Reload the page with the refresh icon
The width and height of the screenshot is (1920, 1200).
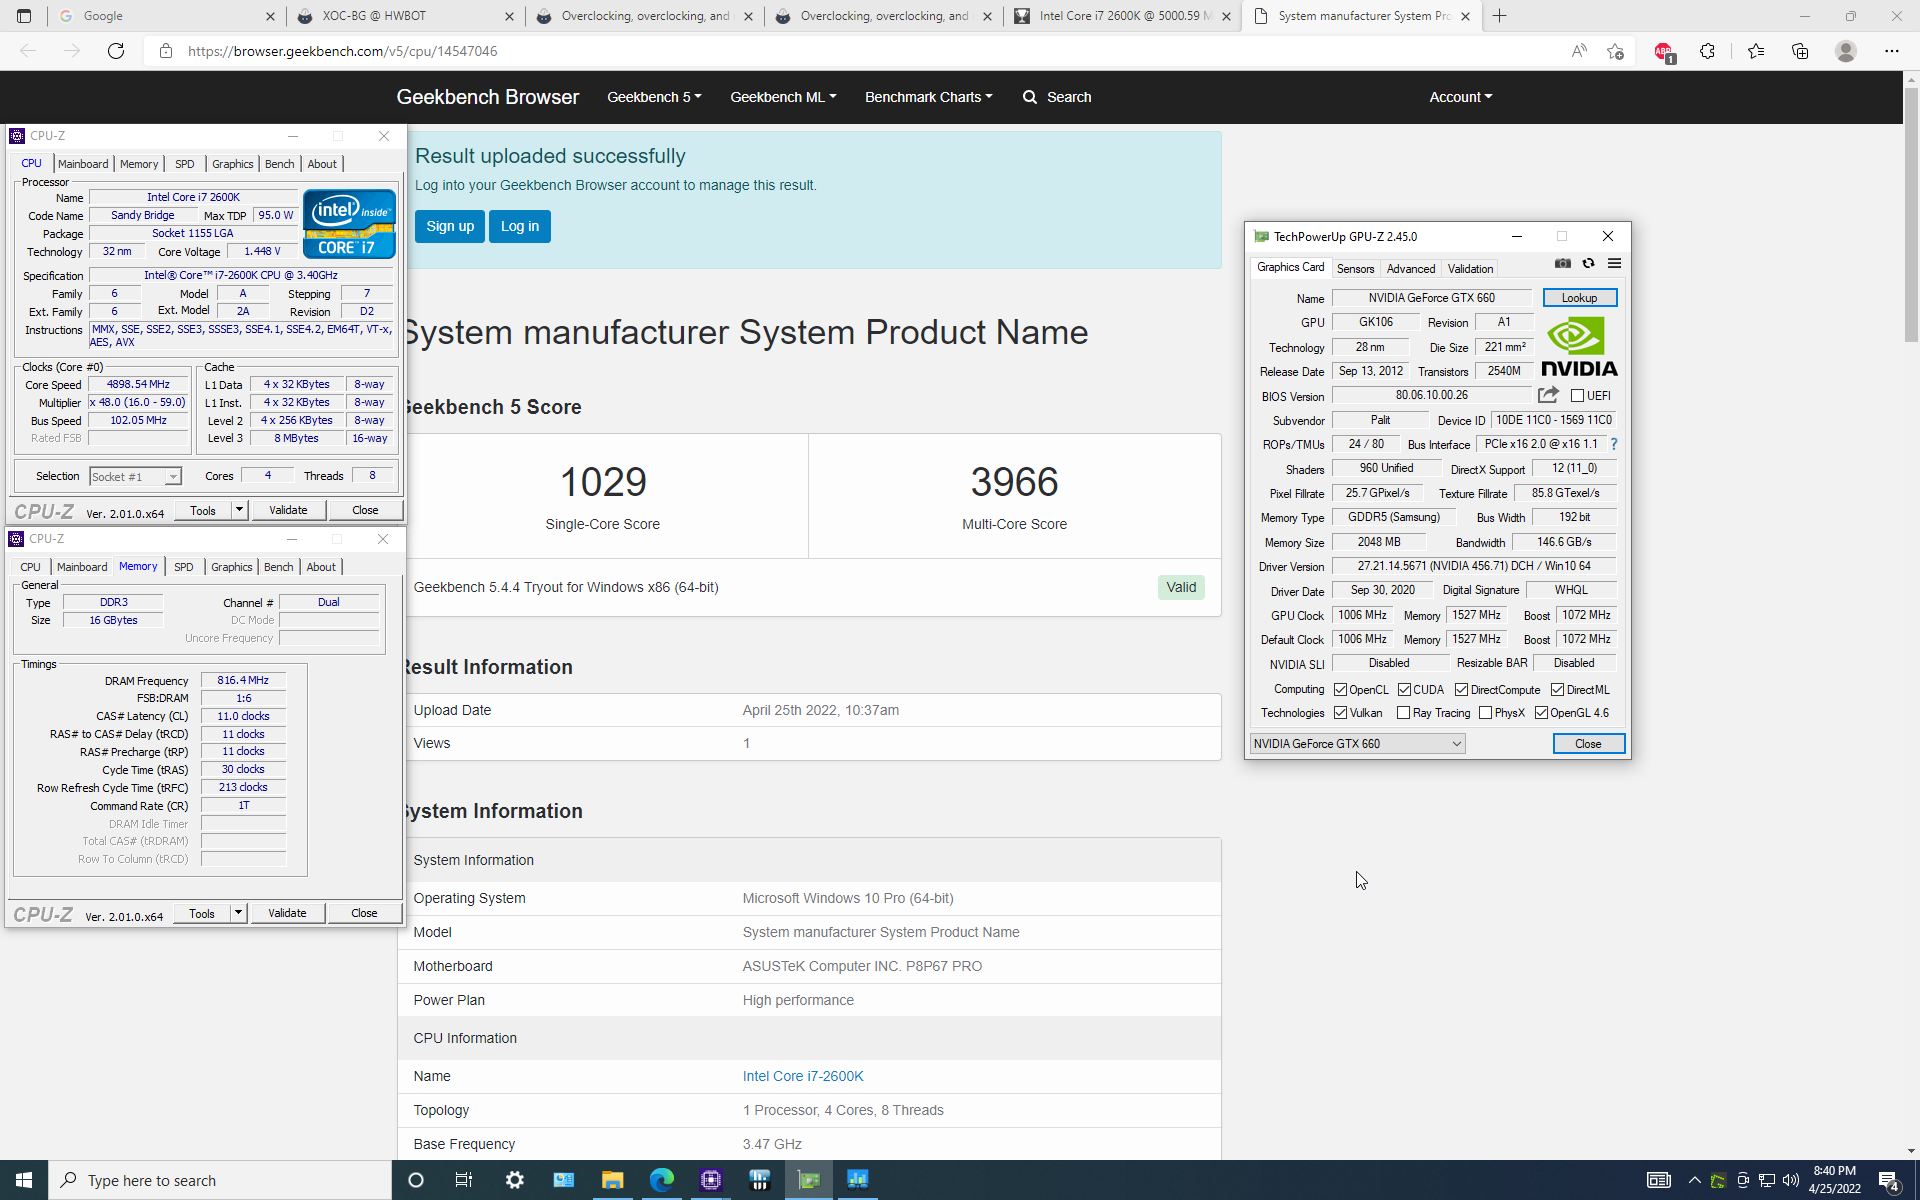pyautogui.click(x=116, y=51)
